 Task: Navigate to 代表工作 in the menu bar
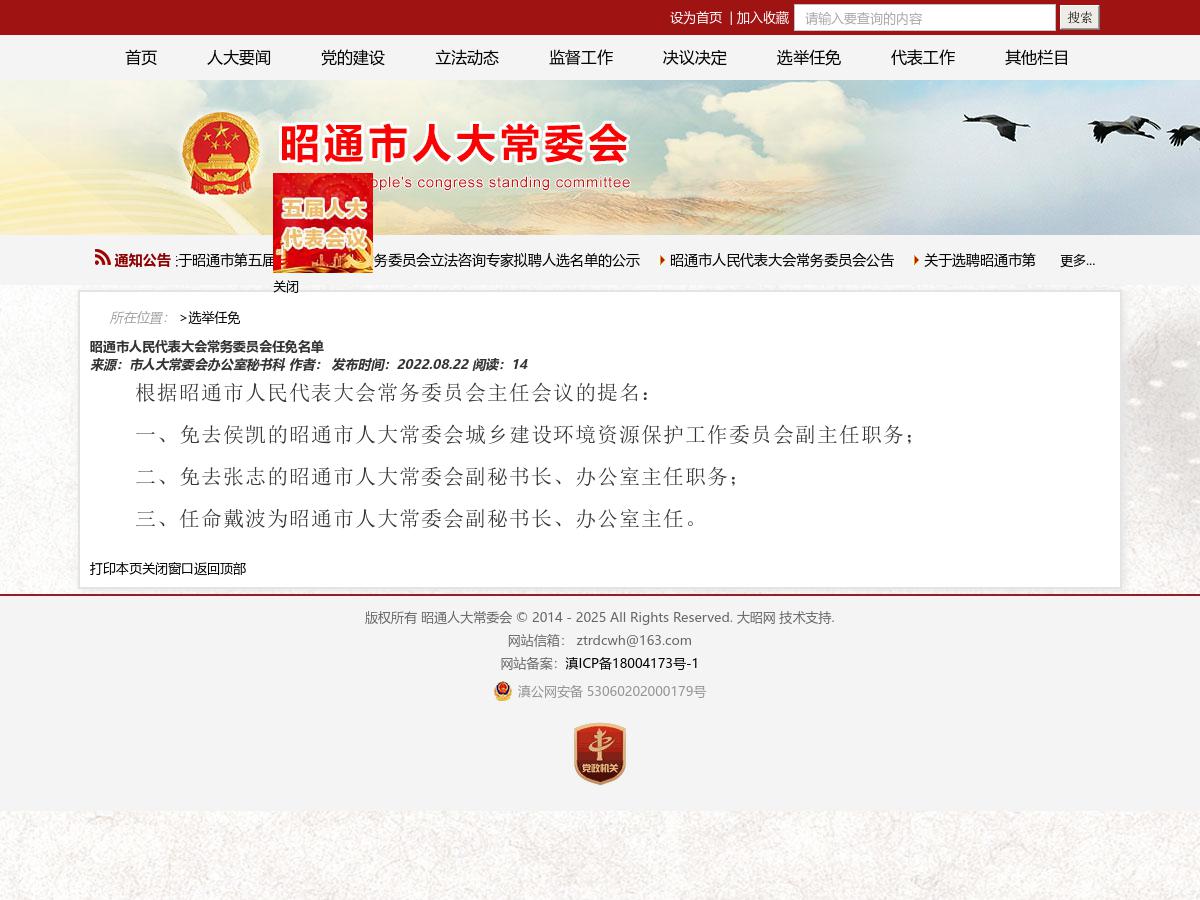point(922,58)
